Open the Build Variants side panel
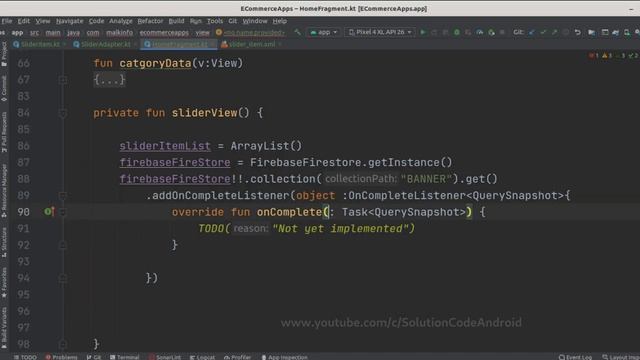This screenshot has width=640, height=360. coord(4,328)
